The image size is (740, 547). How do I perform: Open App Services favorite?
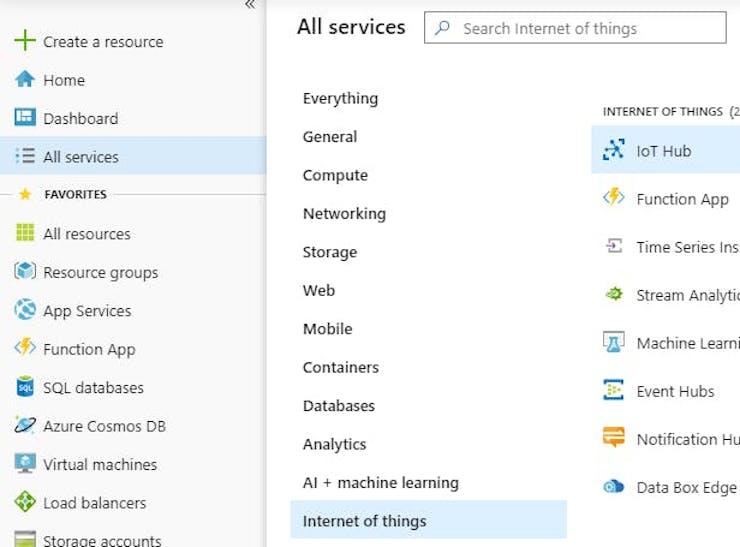click(87, 311)
